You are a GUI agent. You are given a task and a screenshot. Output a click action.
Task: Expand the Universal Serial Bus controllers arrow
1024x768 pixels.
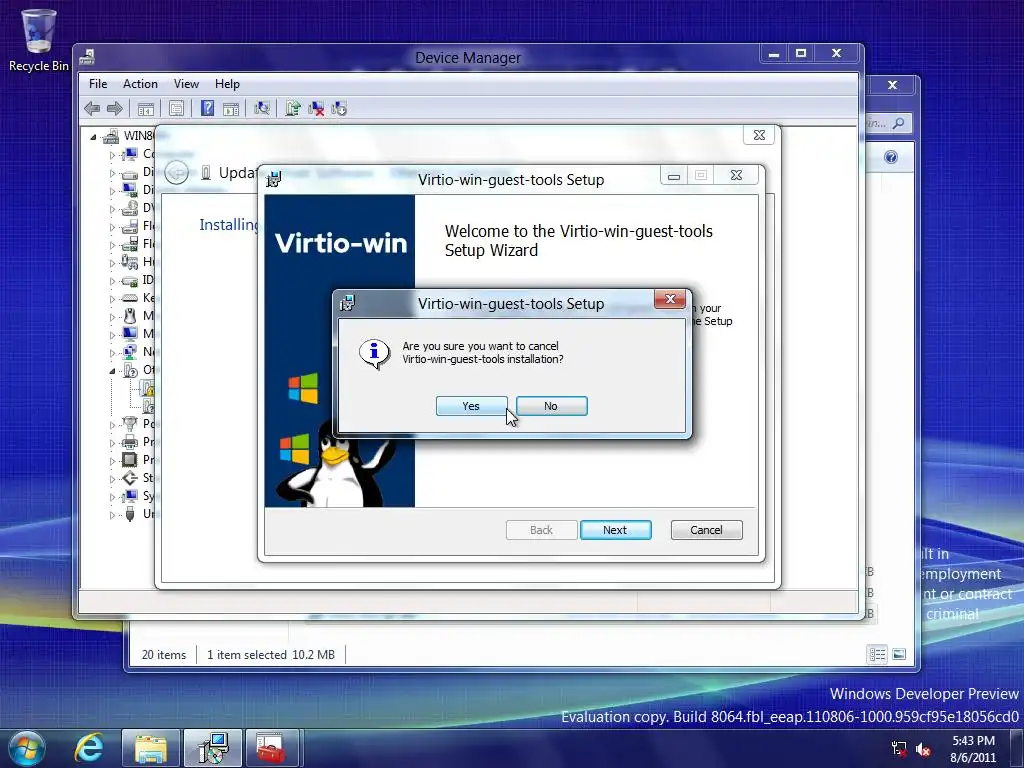pyautogui.click(x=112, y=515)
